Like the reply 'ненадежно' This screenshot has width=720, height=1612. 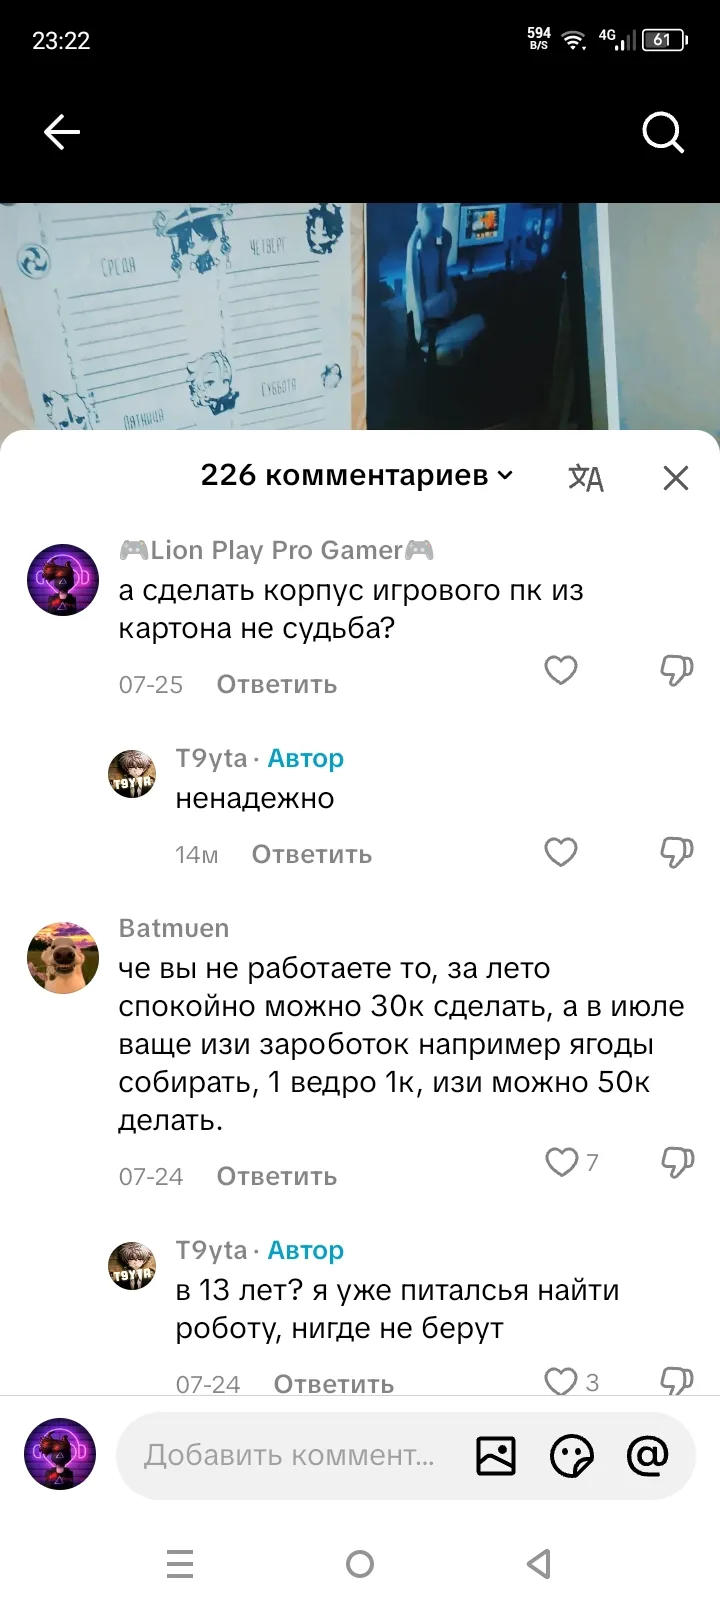(561, 852)
